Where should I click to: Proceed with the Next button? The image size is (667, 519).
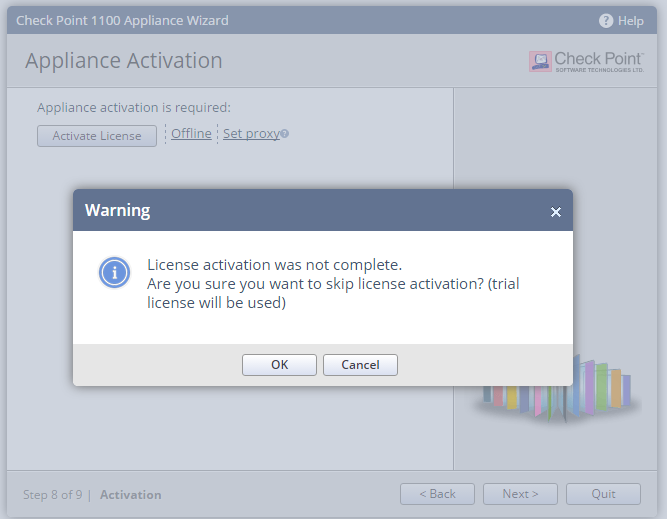click(x=520, y=494)
